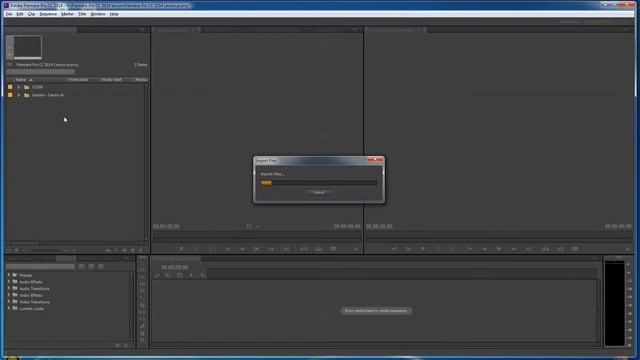
Task: Switch Project panel to Icon View
Action: (x=17, y=250)
